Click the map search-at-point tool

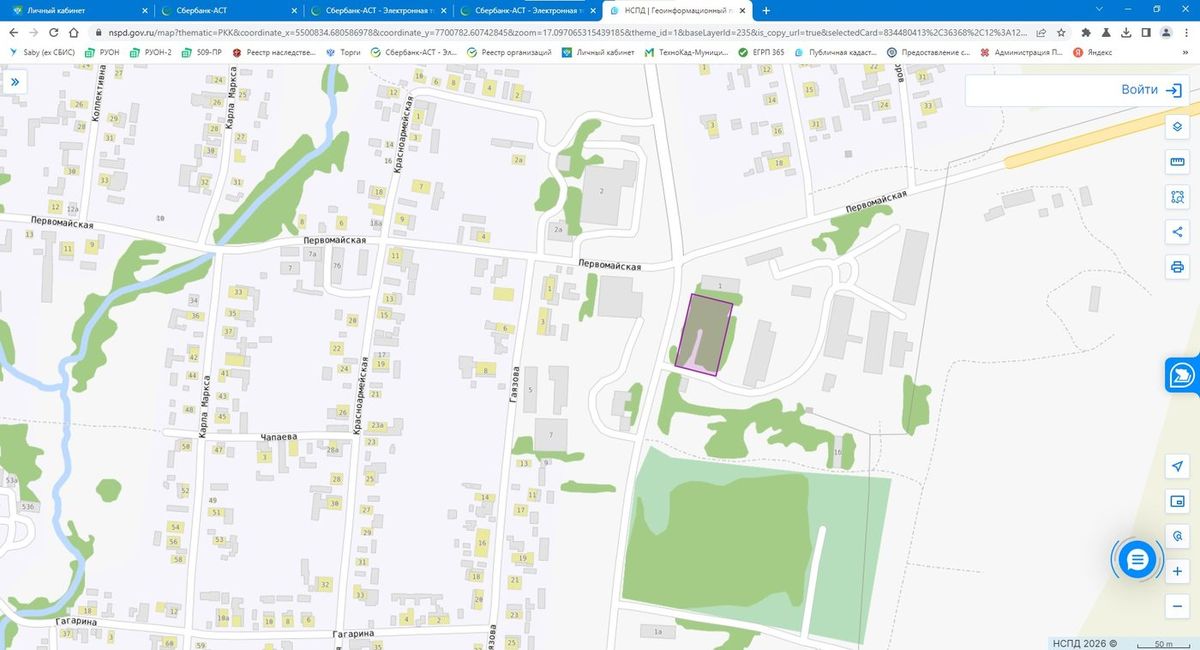pyautogui.click(x=1177, y=537)
